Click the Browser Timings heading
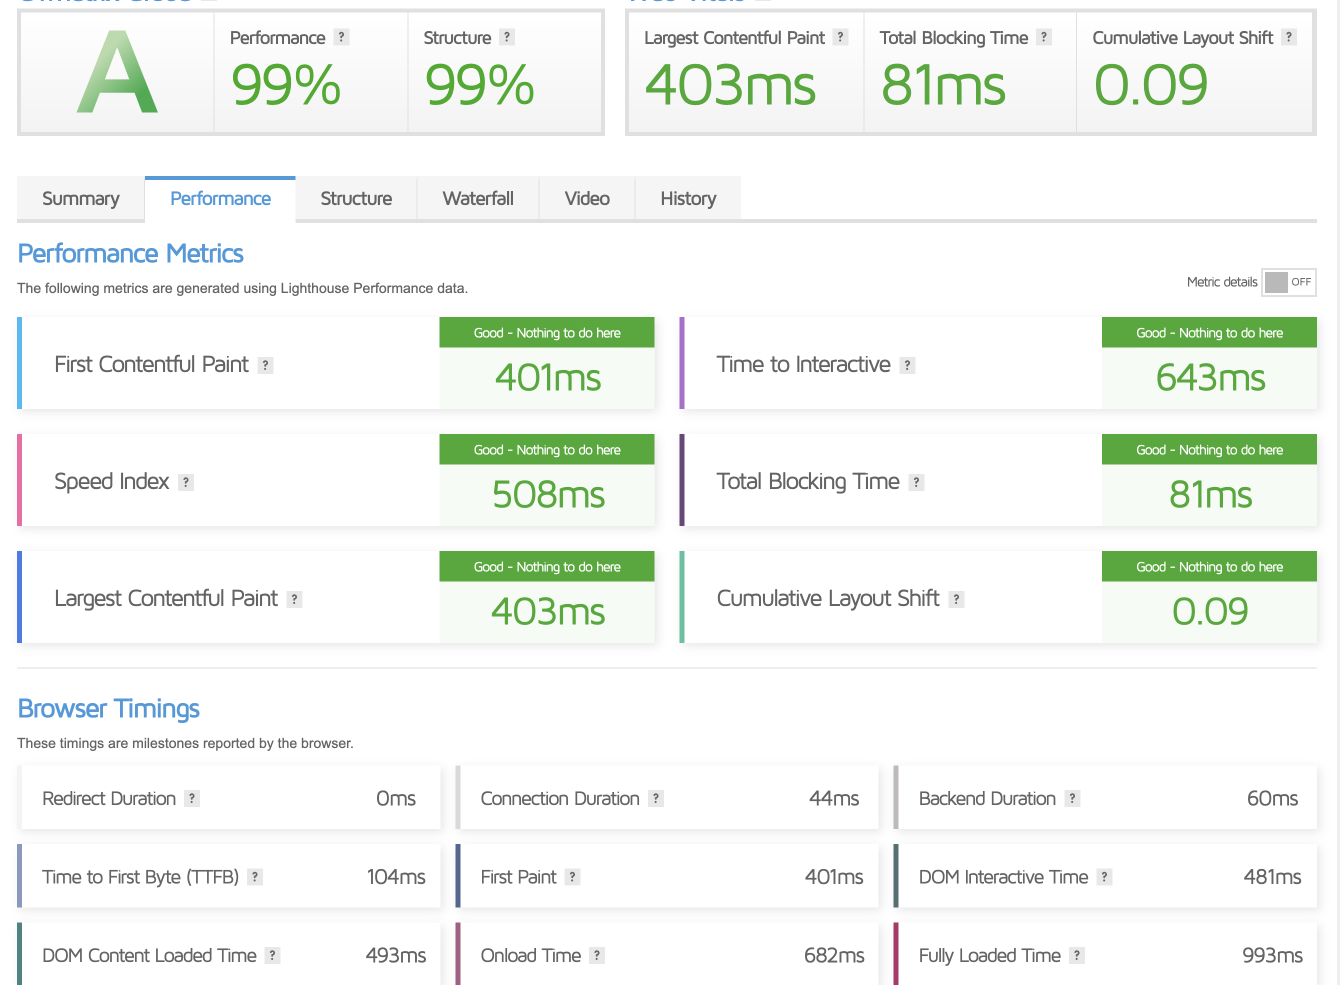 [109, 708]
